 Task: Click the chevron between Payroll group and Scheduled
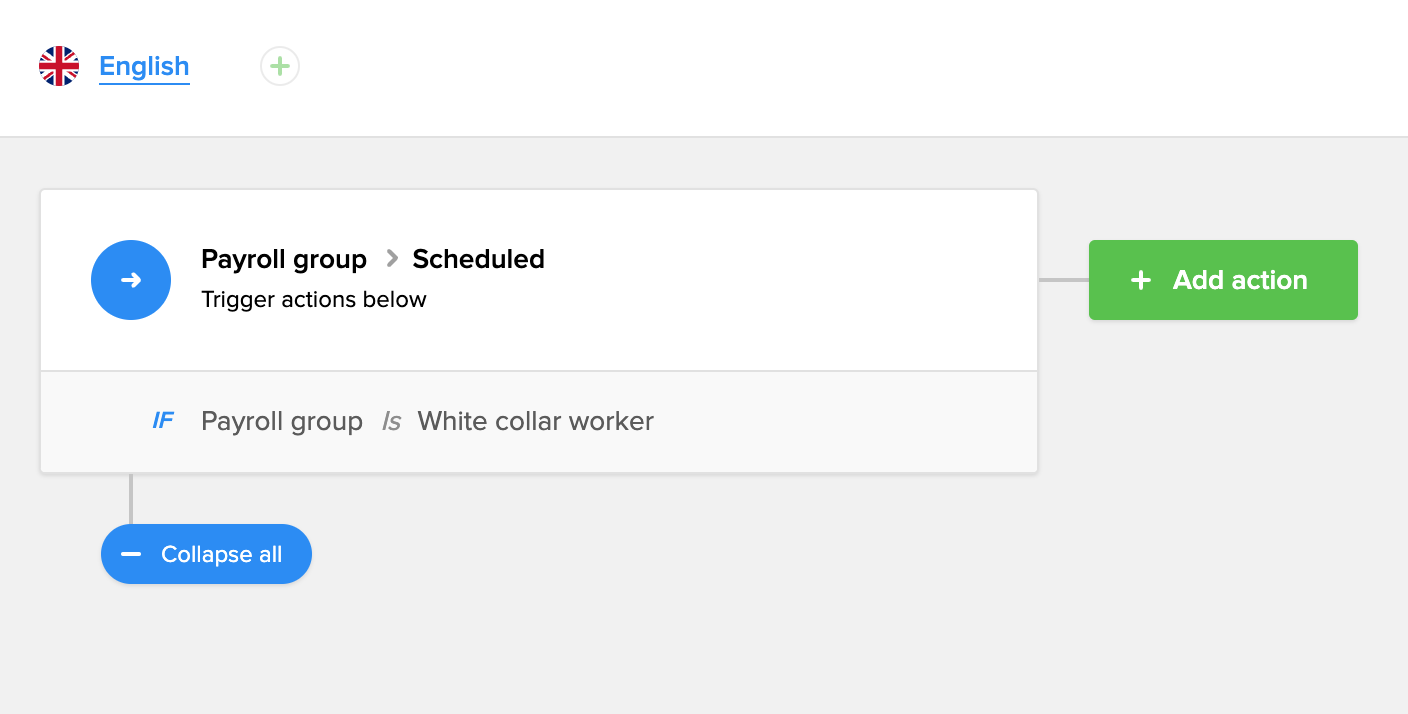(392, 259)
